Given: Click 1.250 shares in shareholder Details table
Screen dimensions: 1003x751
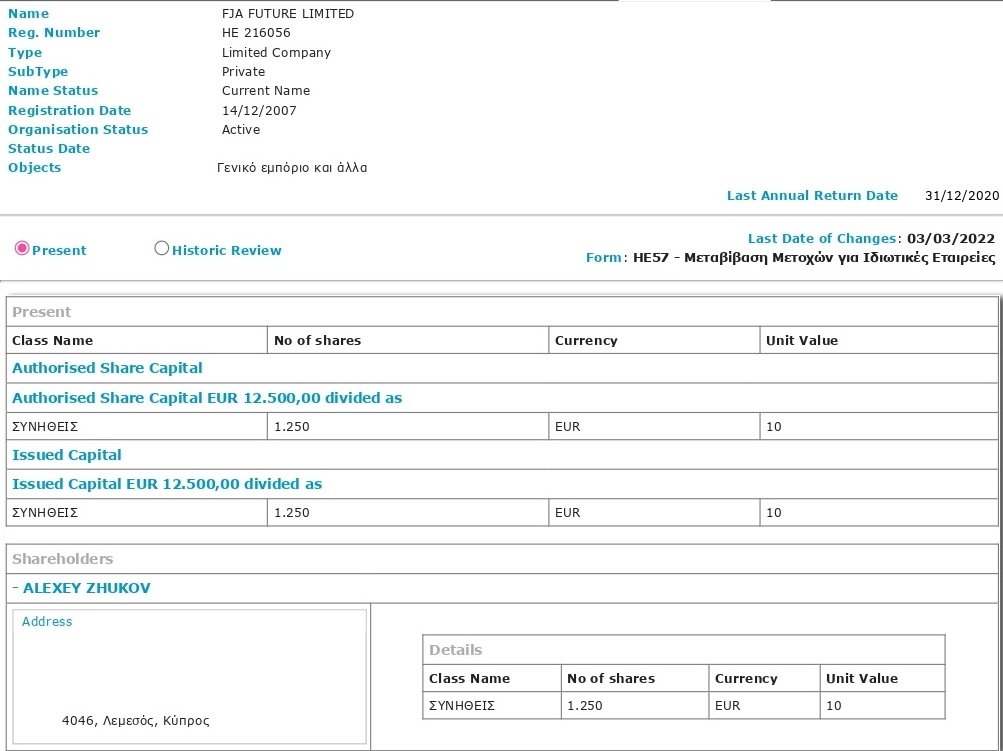Looking at the screenshot, I should click(585, 706).
